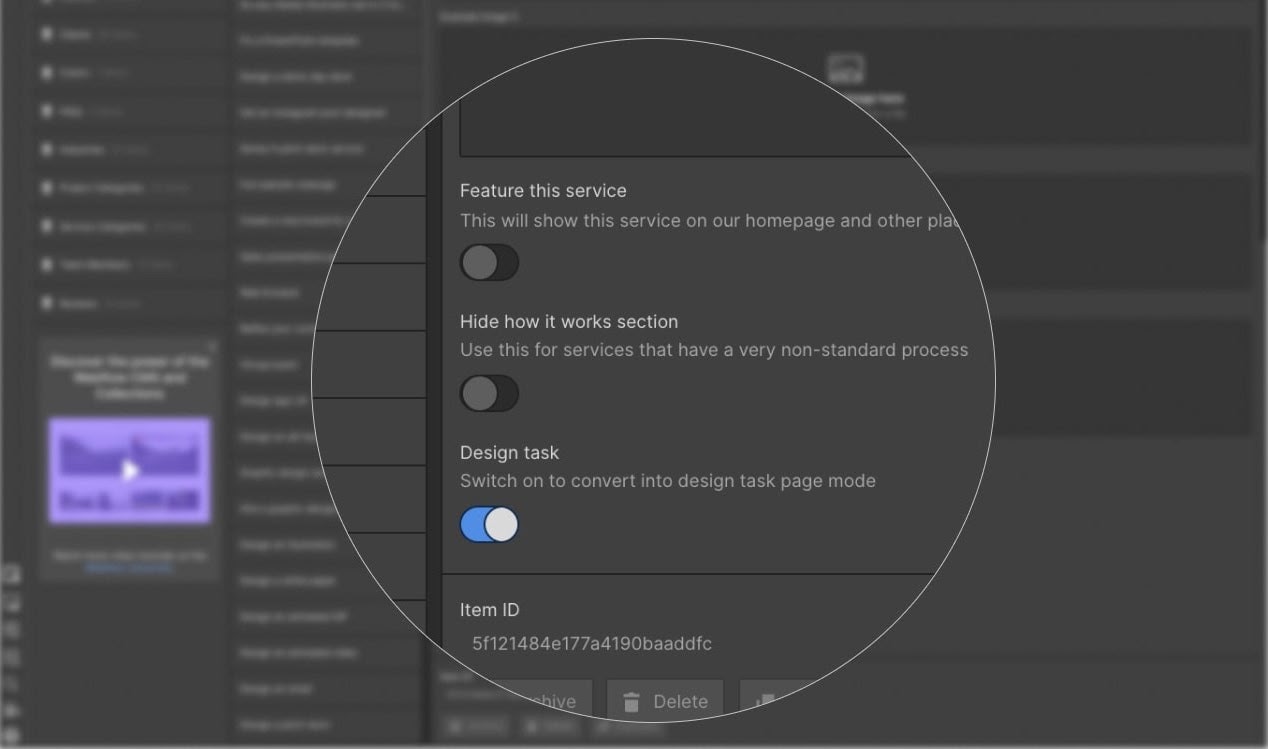Screen dimensions: 1268x749
Task: Switch off the Design task toggle
Action: [x=489, y=524]
